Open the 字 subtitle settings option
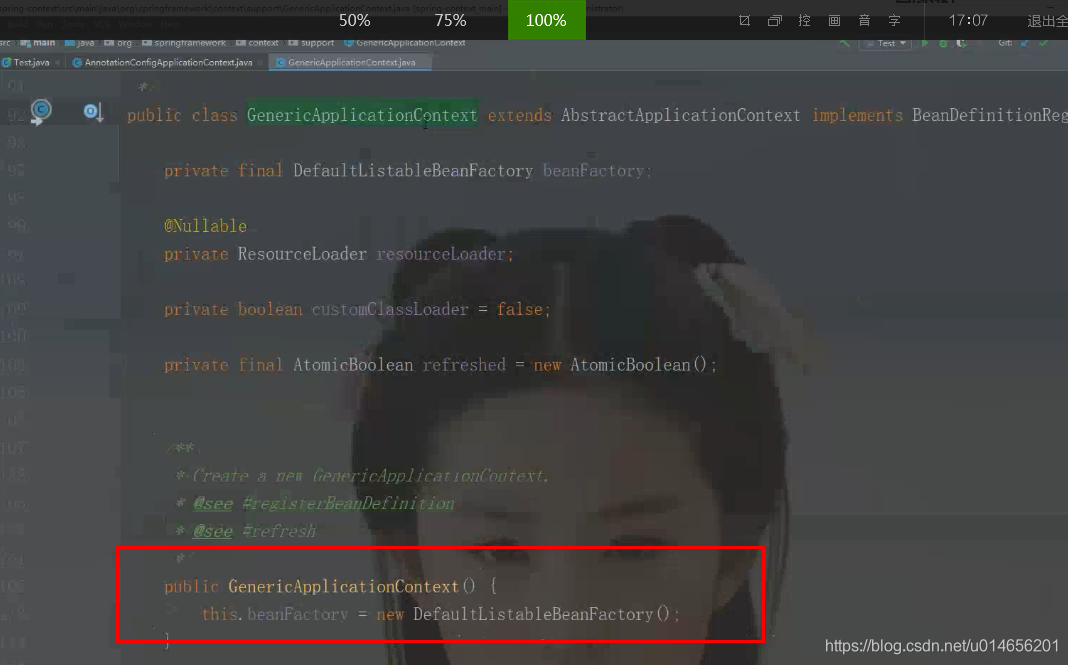The image size is (1068, 665). [894, 21]
